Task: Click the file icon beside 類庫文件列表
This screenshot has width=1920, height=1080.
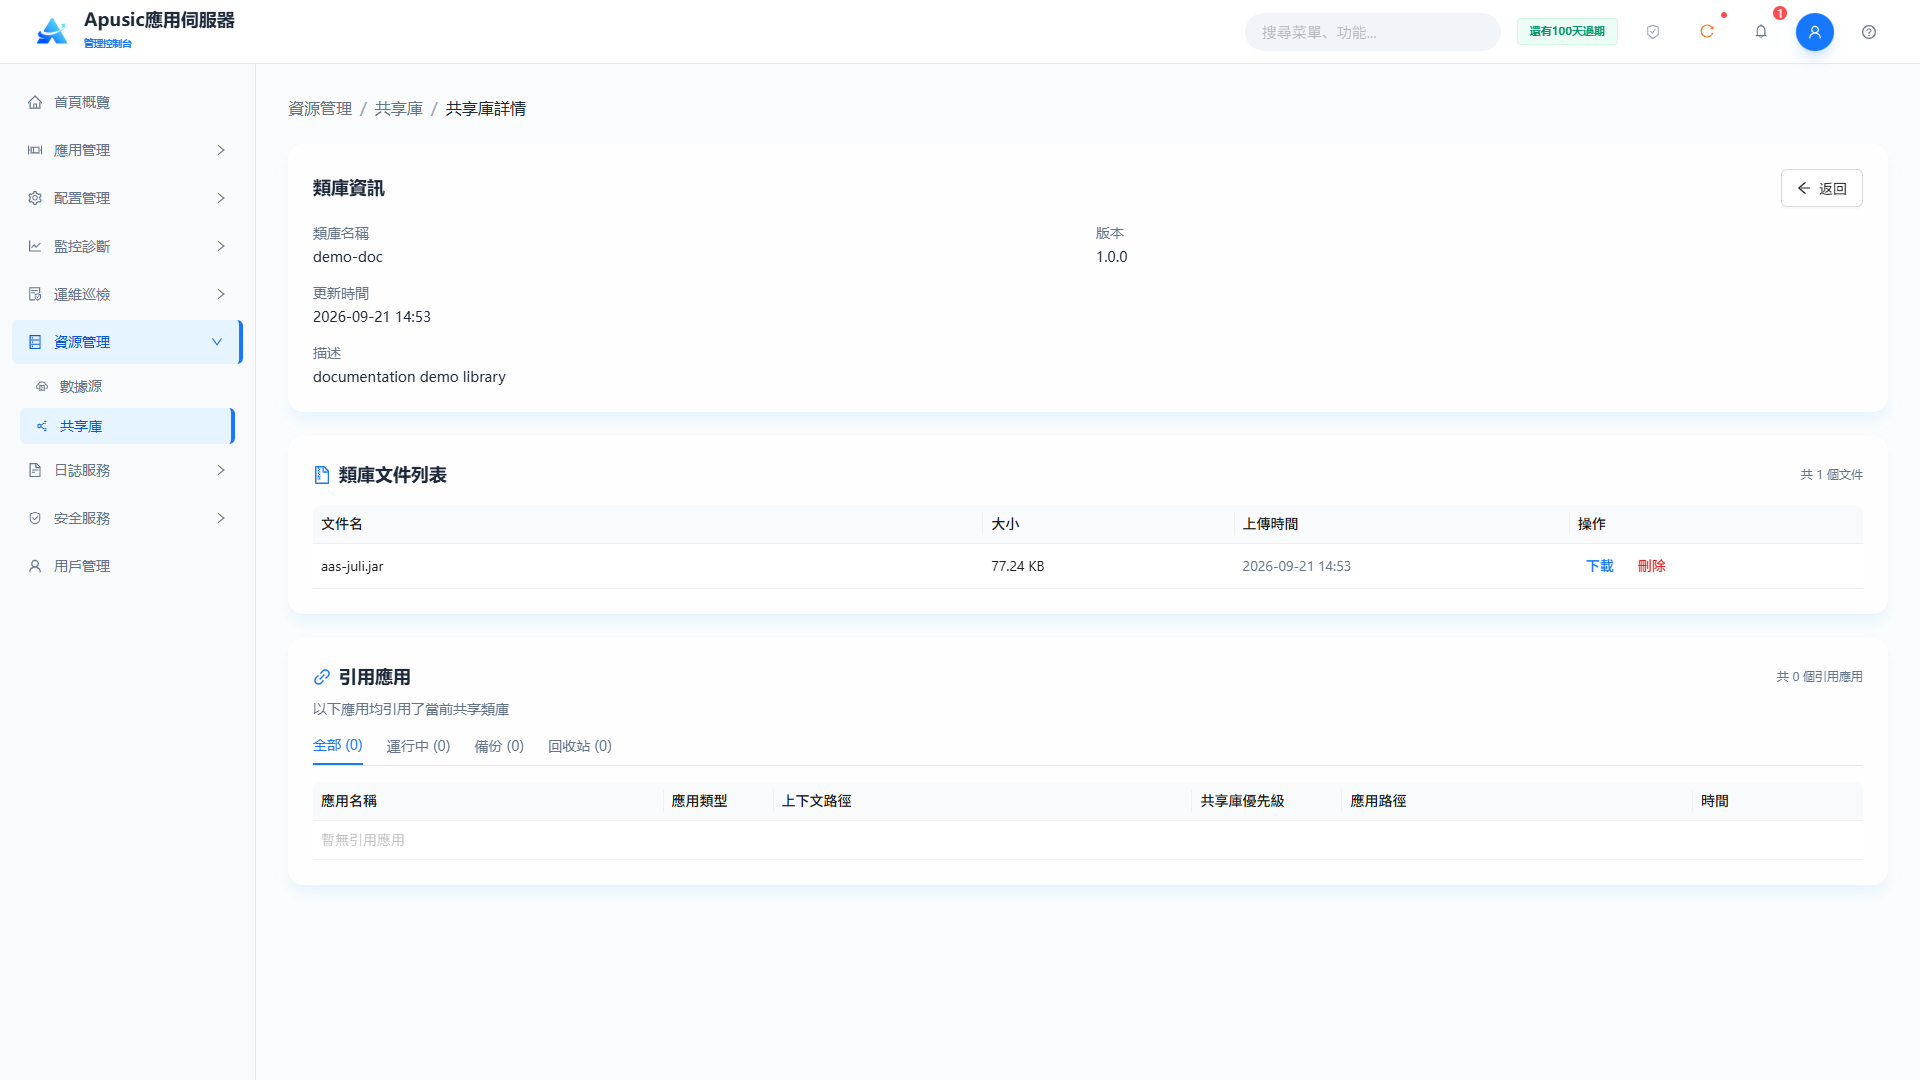Action: click(322, 475)
